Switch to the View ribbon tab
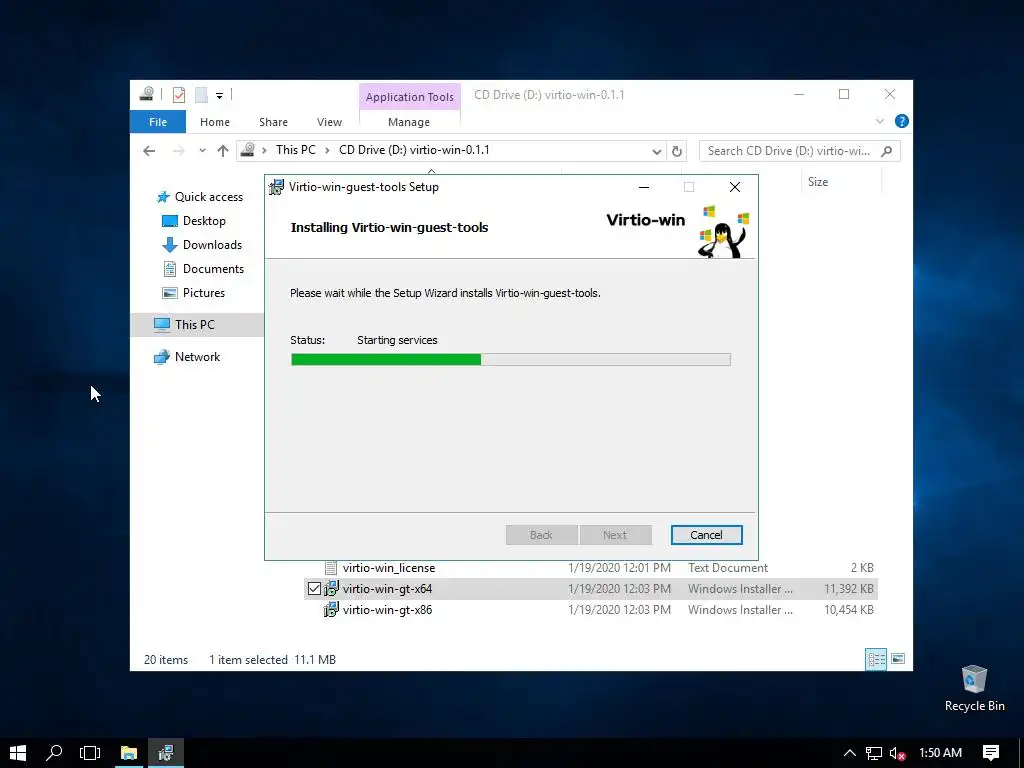 click(329, 122)
